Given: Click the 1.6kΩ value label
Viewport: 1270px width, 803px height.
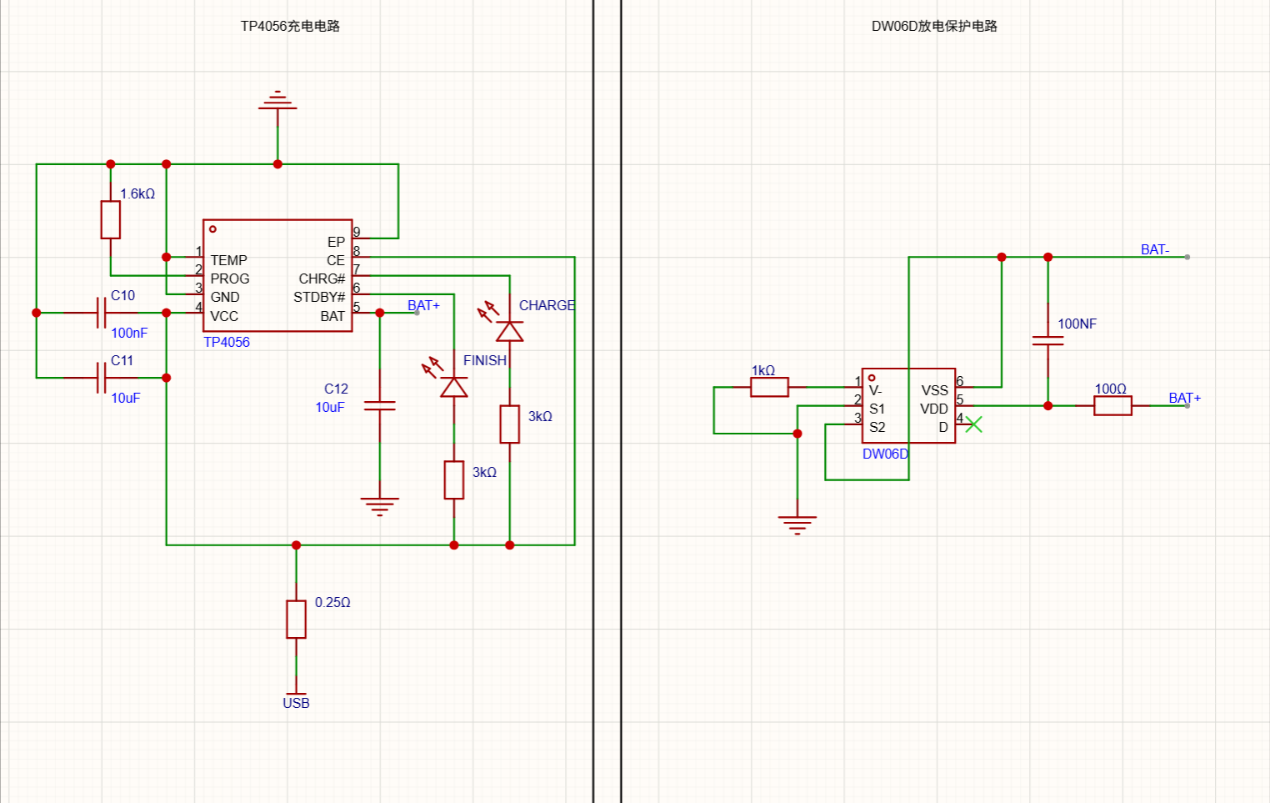Looking at the screenshot, I should click(x=138, y=194).
